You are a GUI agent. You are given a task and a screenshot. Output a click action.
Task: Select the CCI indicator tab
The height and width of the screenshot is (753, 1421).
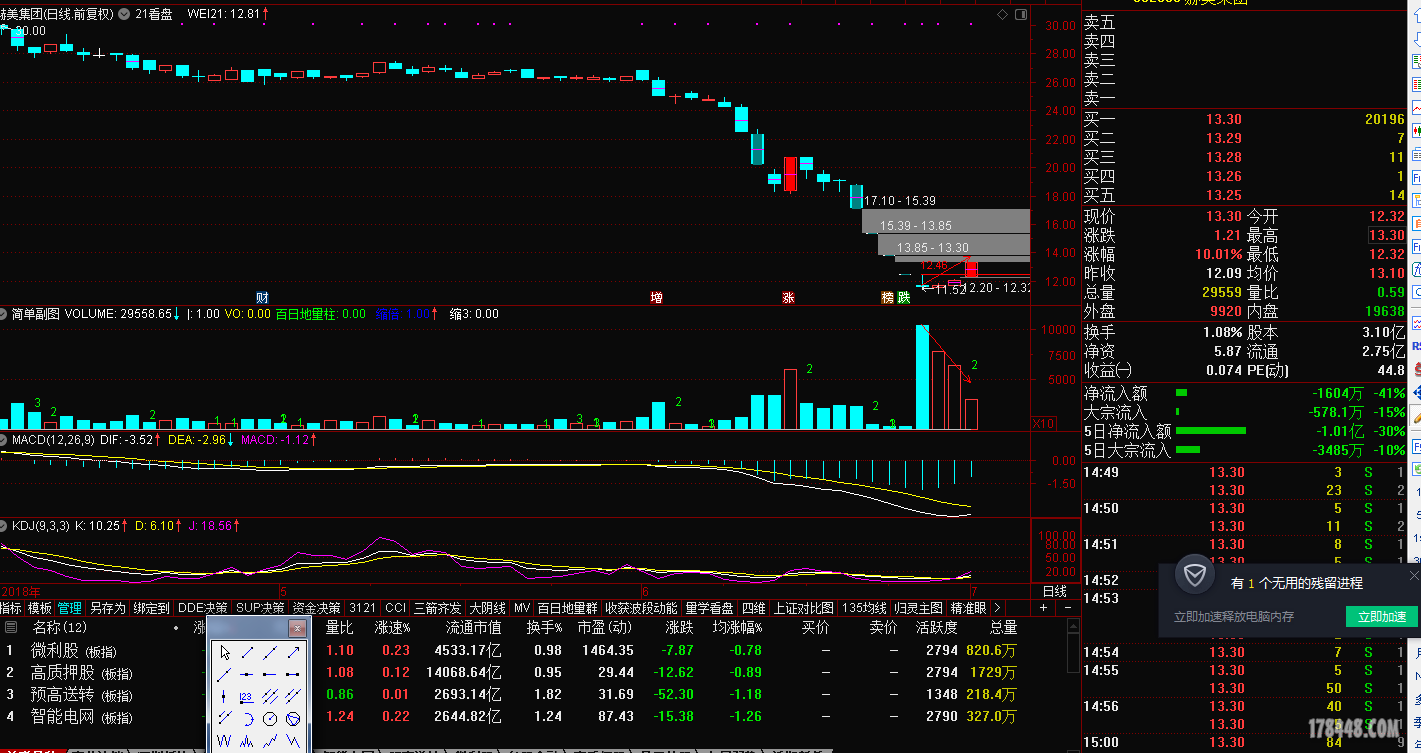coord(396,607)
